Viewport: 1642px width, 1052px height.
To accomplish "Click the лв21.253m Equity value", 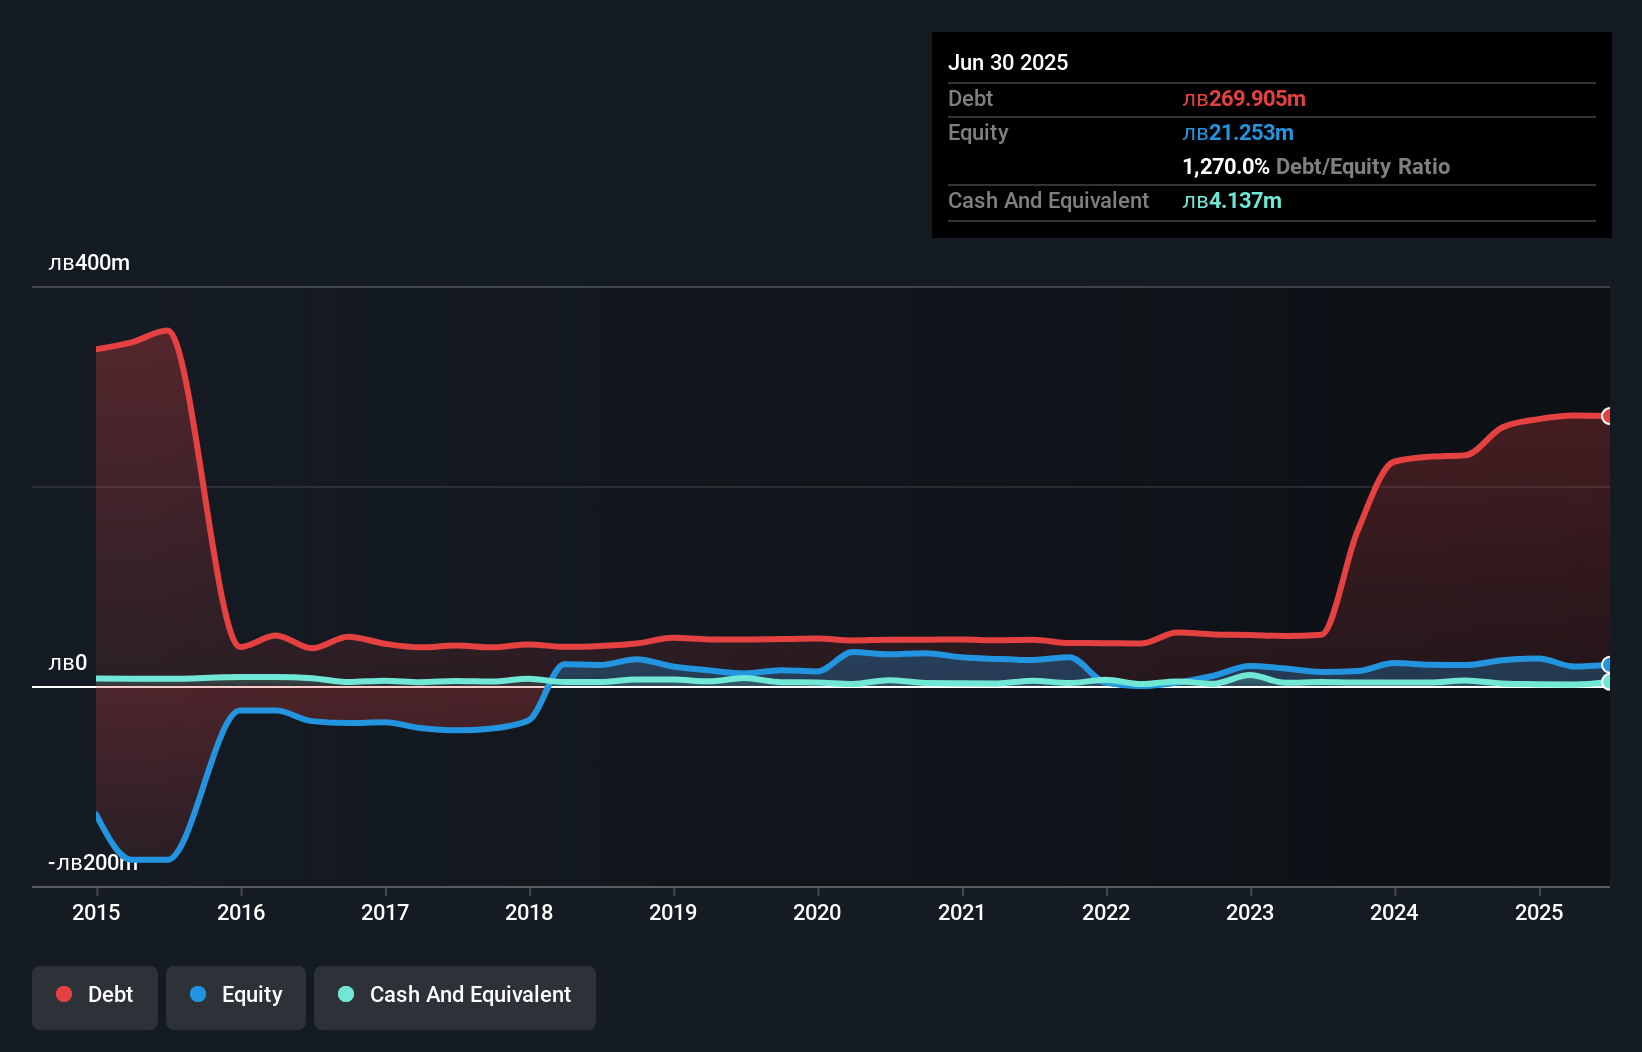I will 1239,132.
